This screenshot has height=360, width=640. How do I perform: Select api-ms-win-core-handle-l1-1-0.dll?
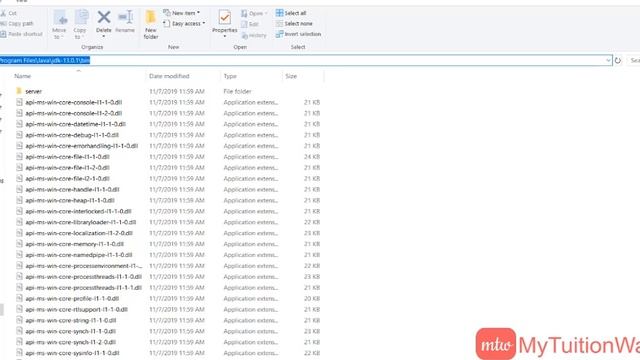click(x=72, y=190)
